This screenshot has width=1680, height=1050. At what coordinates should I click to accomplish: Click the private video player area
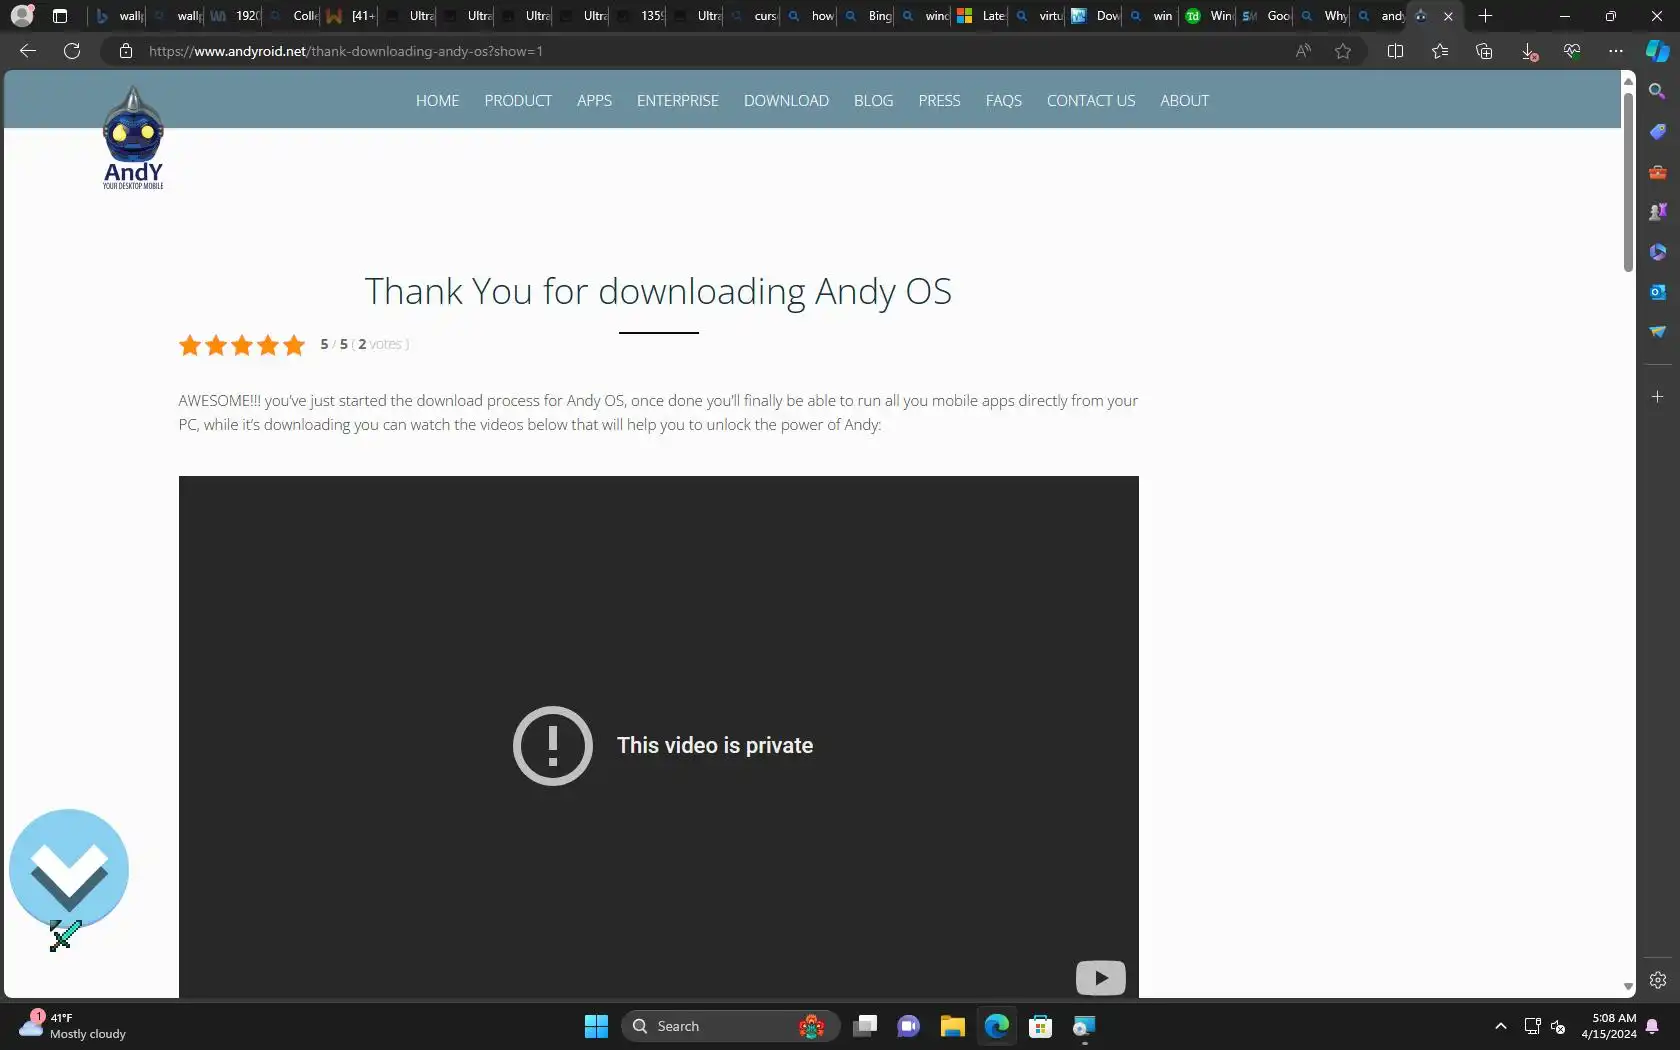pyautogui.click(x=659, y=737)
